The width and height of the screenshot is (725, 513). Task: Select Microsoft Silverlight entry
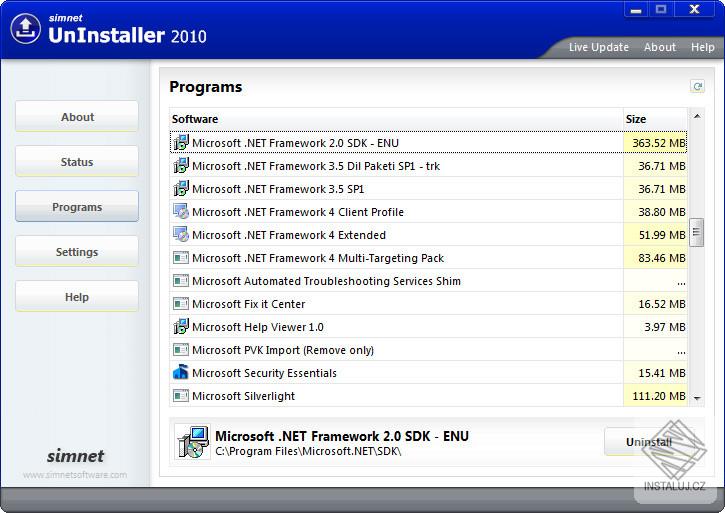click(x=428, y=396)
